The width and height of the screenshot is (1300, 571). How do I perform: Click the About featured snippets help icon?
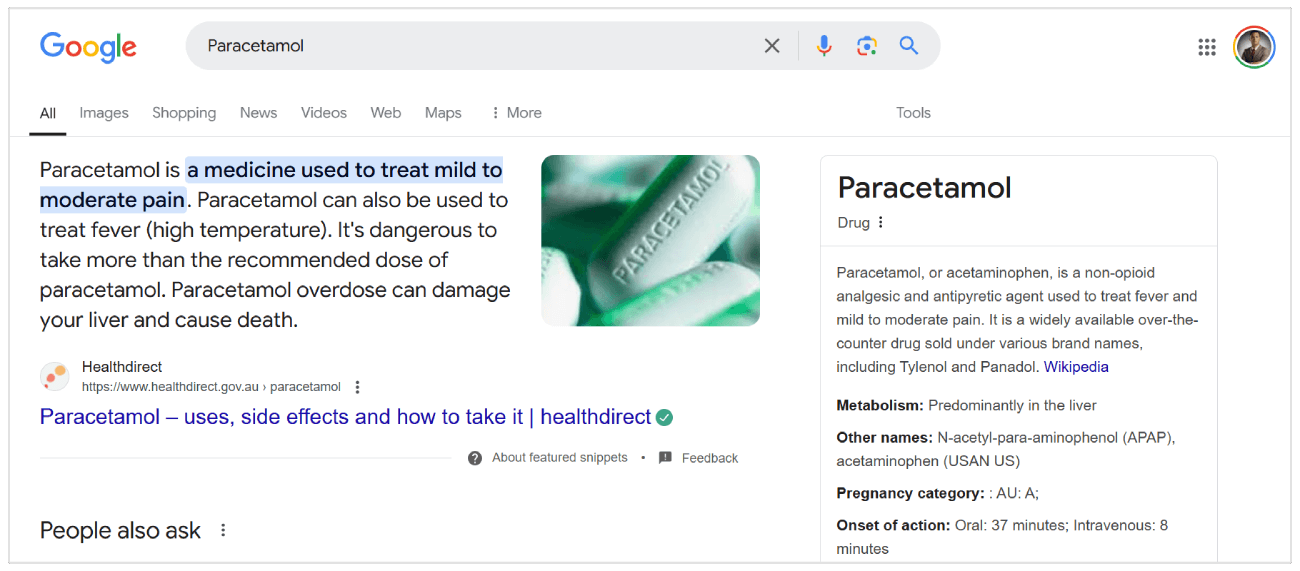click(475, 458)
